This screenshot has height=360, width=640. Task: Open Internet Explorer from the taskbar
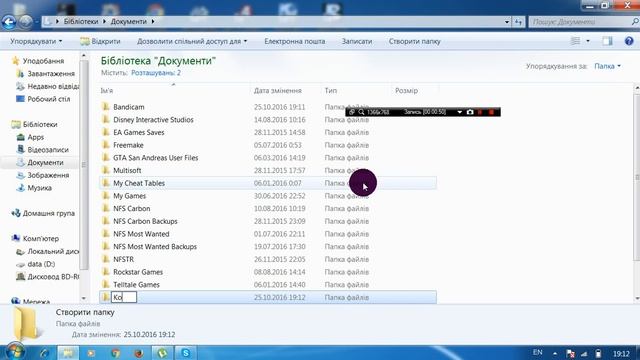click(44, 353)
